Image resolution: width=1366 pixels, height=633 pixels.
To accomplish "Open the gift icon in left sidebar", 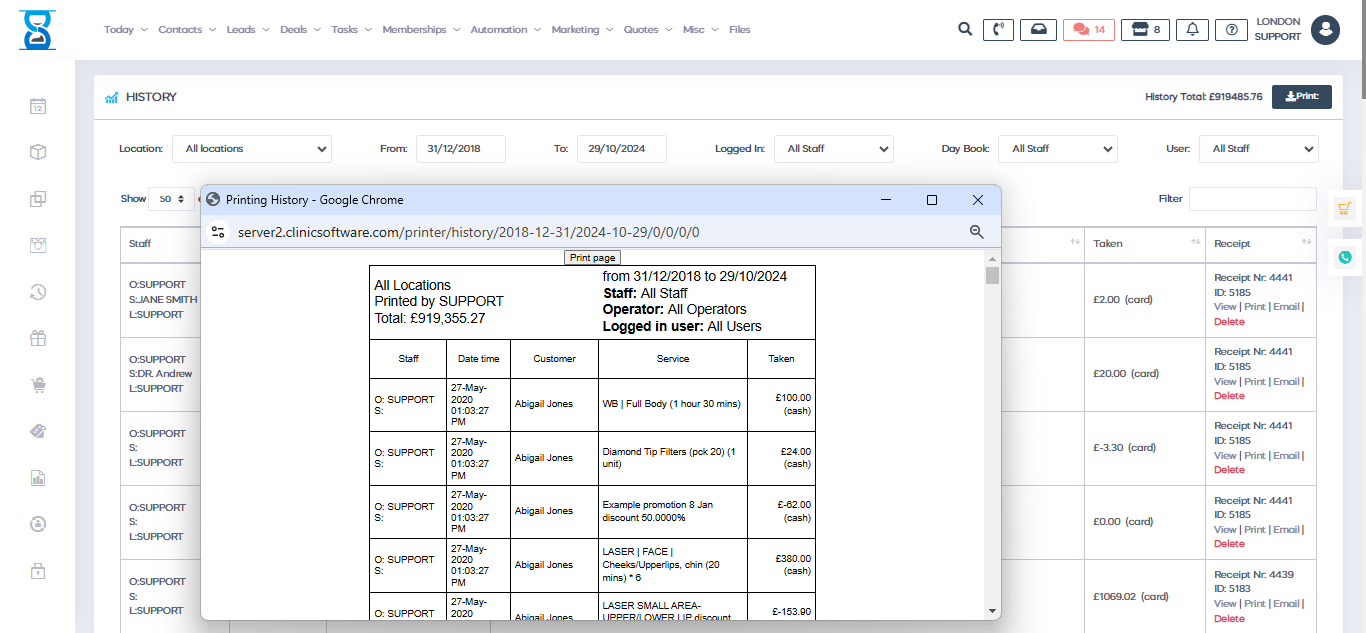I will 38,338.
